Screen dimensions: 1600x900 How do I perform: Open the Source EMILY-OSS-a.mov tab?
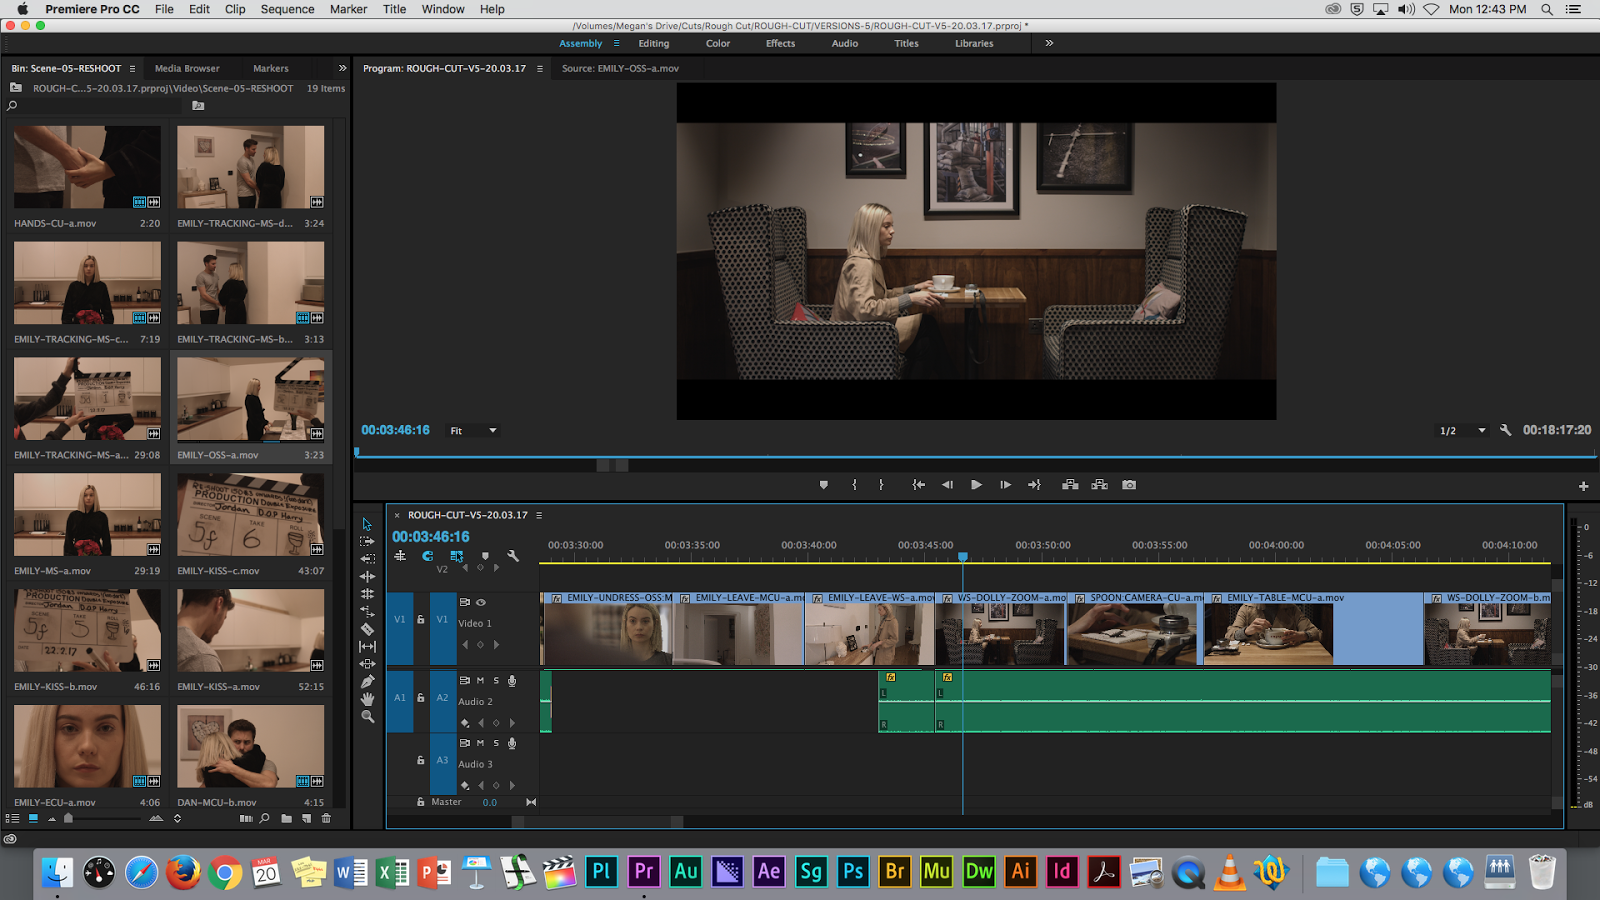(x=620, y=69)
